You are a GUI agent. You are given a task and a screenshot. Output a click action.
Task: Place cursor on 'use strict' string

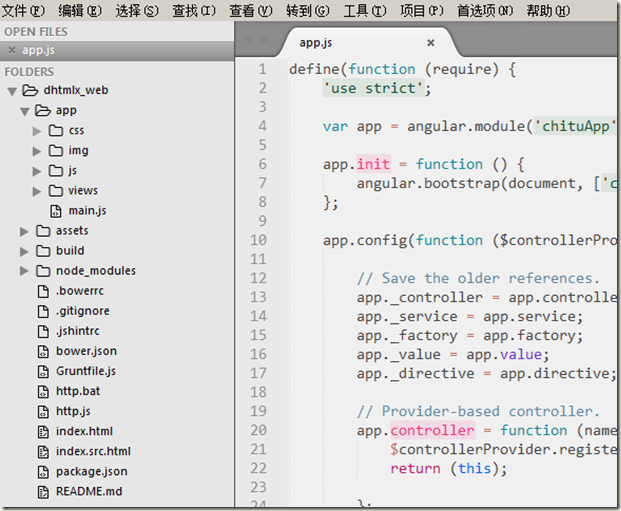coord(373,88)
